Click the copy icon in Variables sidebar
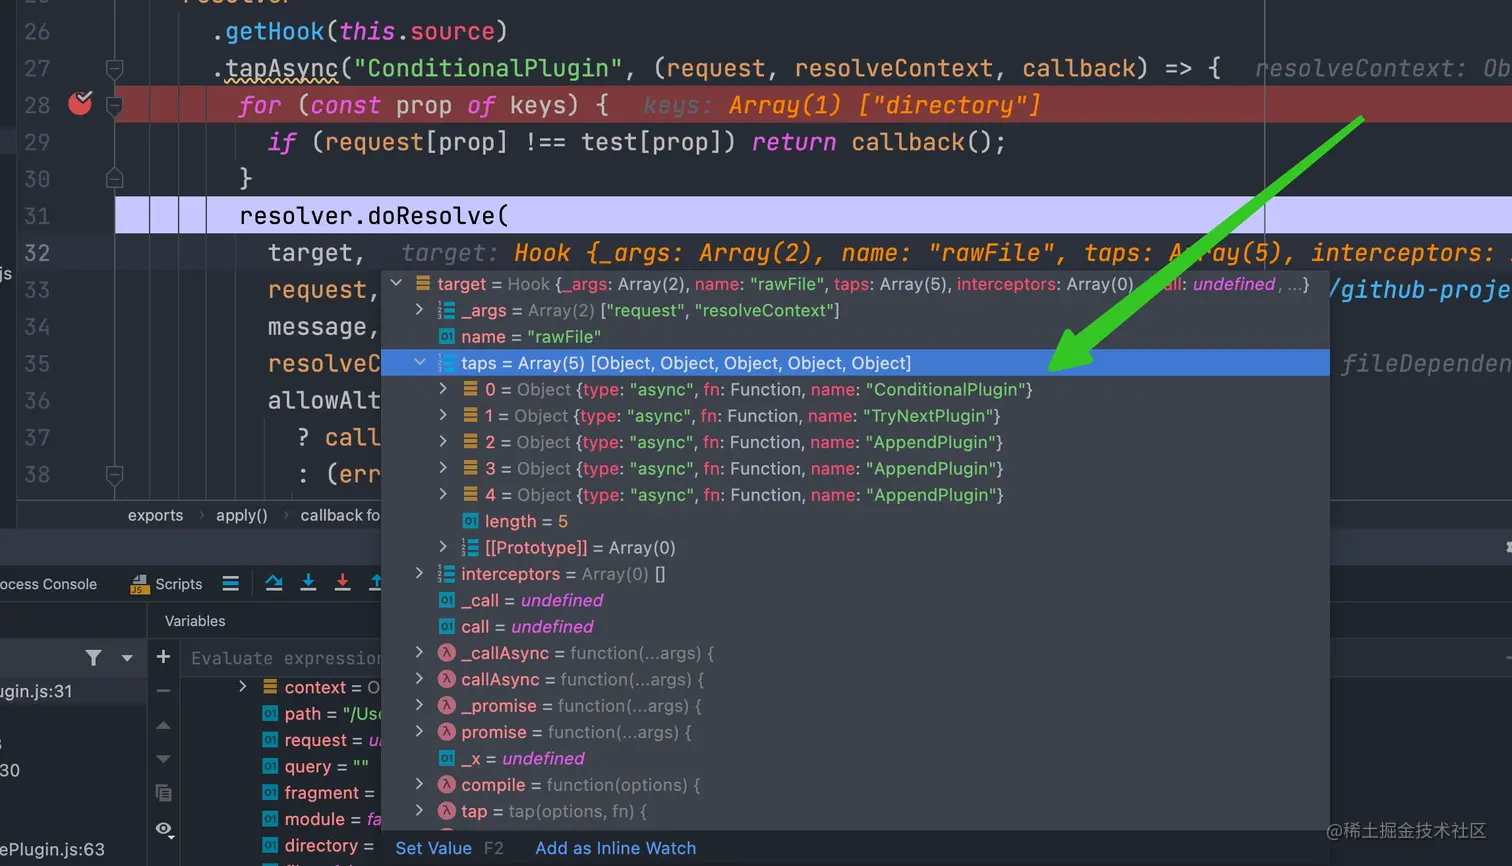The width and height of the screenshot is (1512, 866). point(163,793)
